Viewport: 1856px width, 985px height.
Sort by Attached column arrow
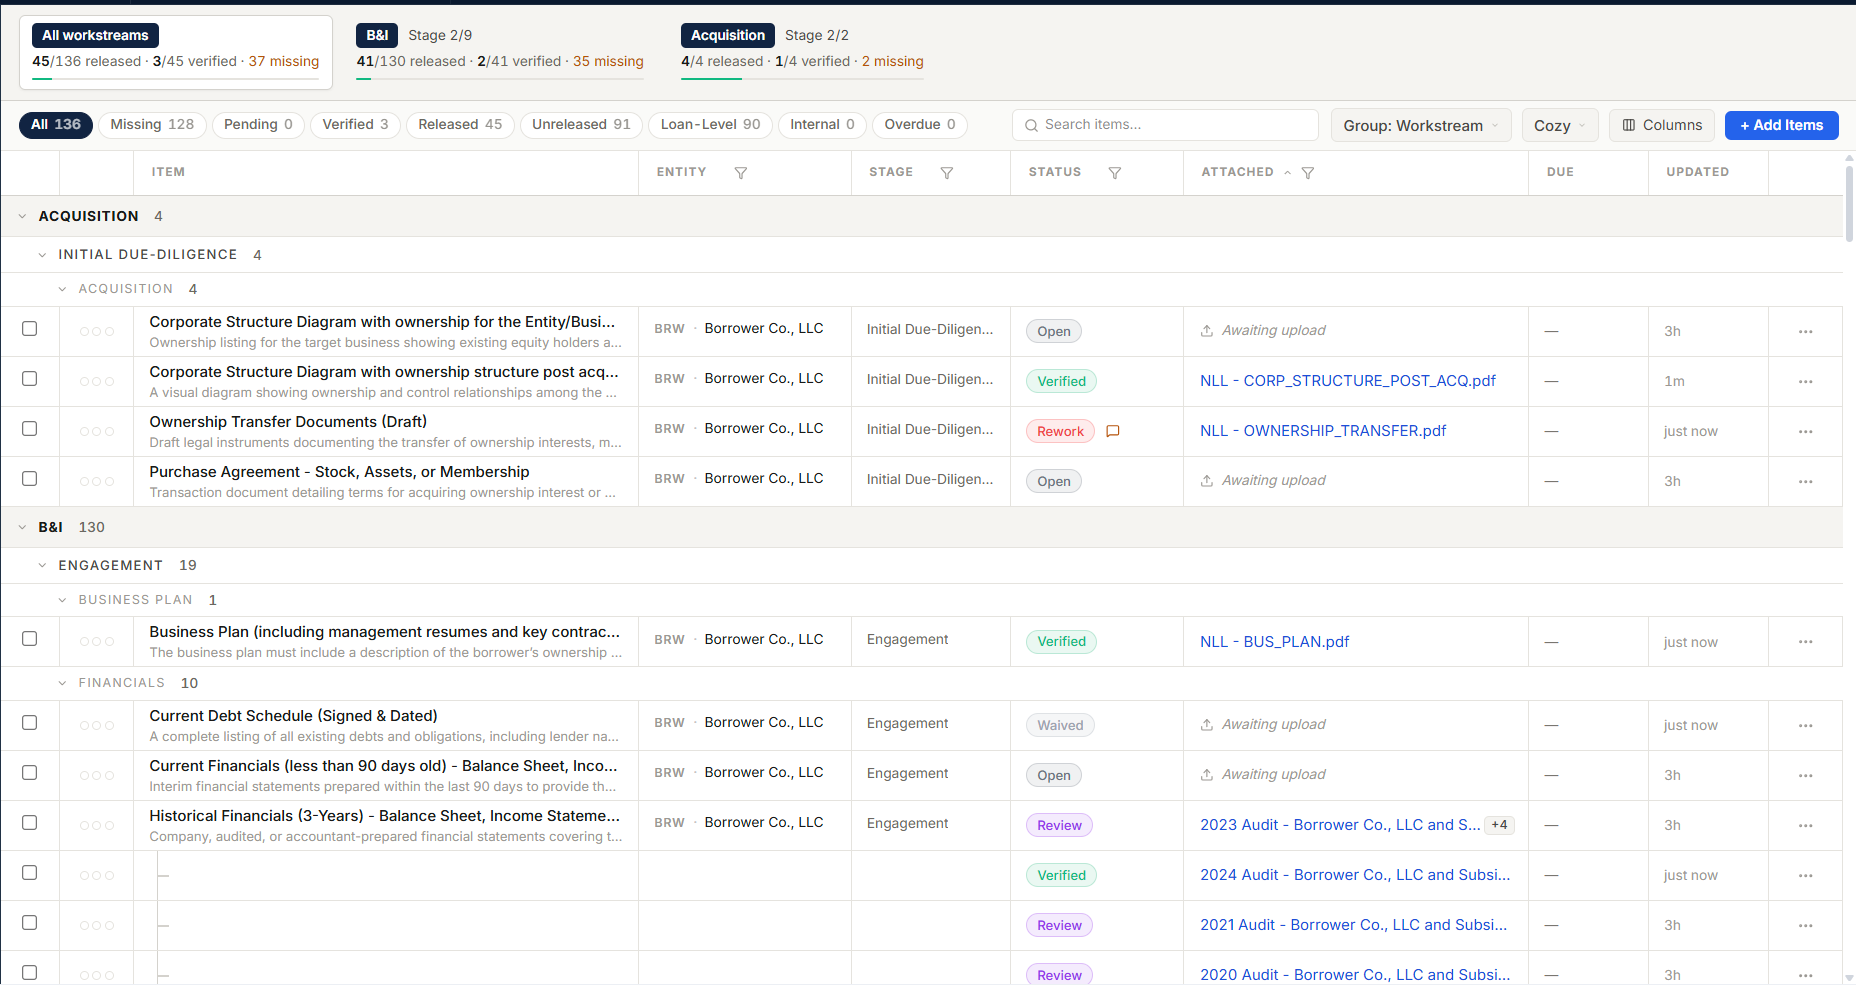click(x=1288, y=173)
